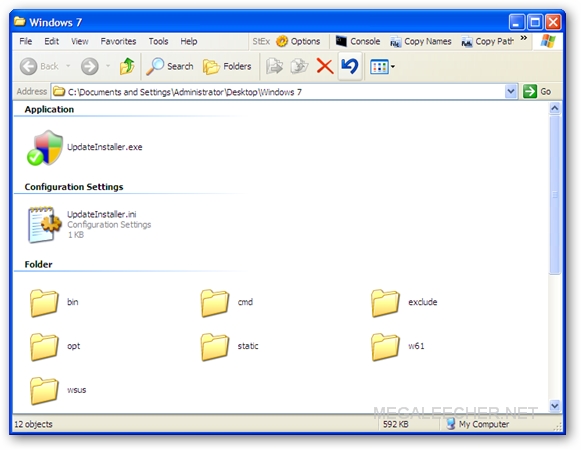Click the red Delete X icon
Viewport: 581px width, 450px height.
point(325,66)
